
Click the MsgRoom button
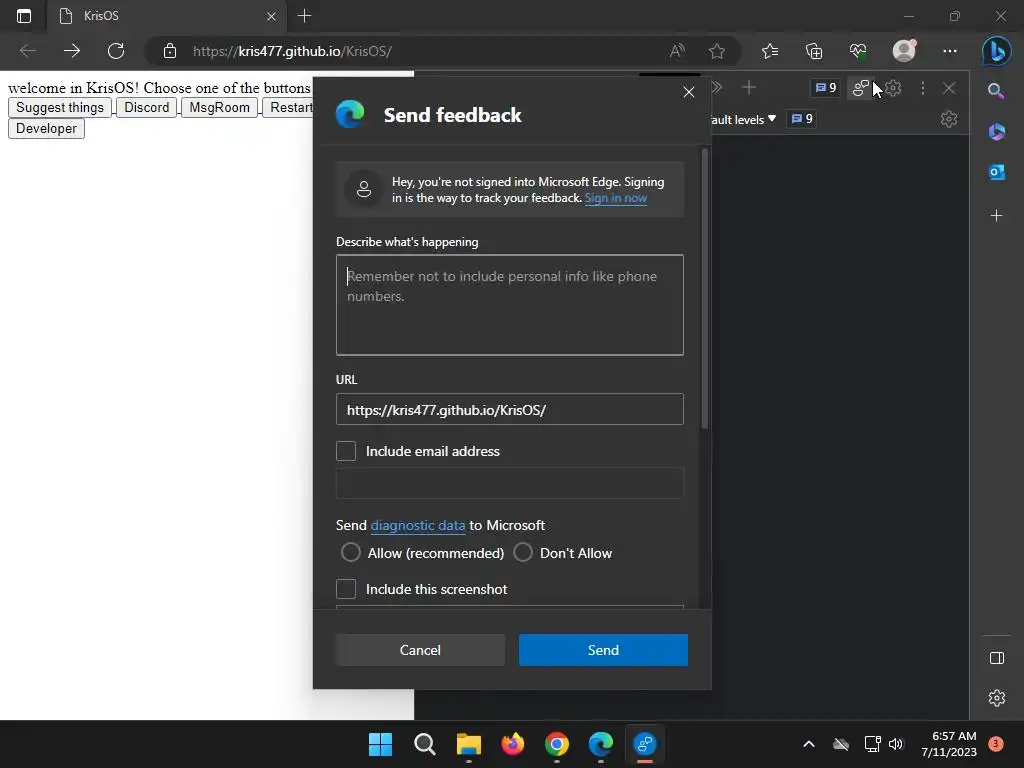point(219,108)
